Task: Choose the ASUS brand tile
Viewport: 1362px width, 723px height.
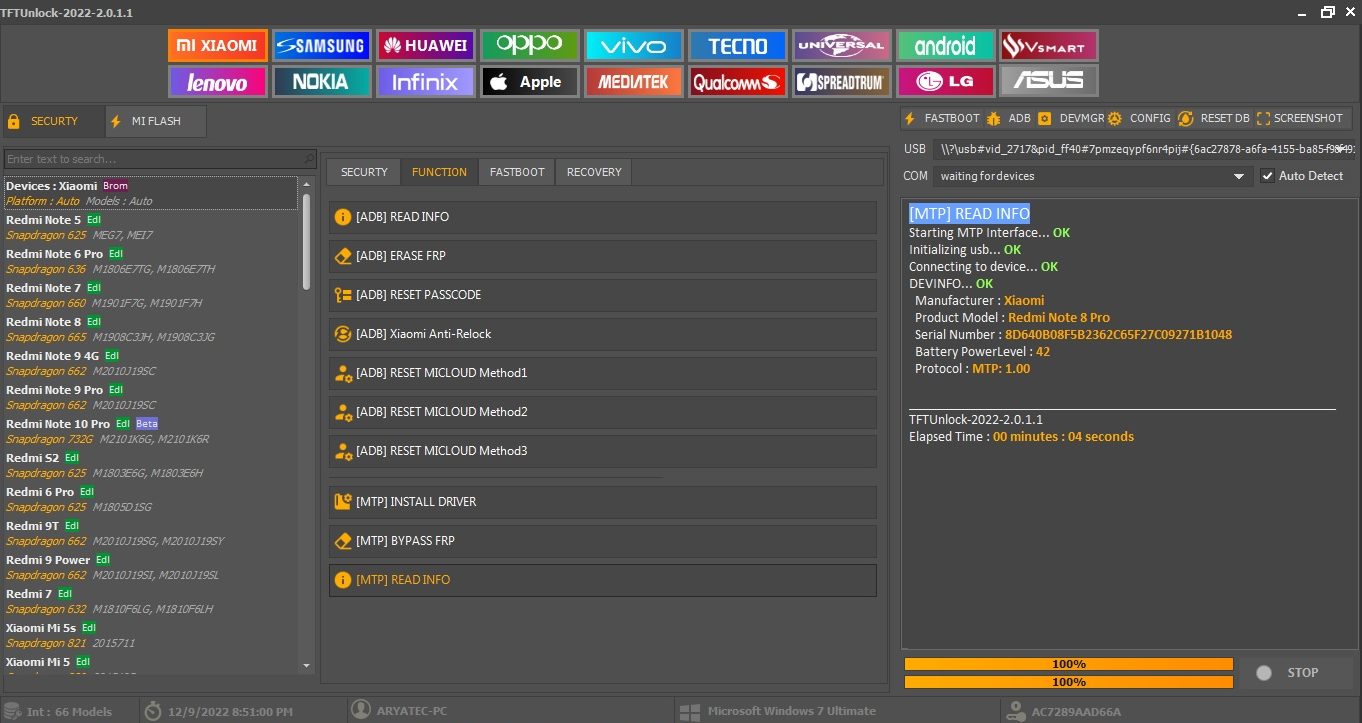Action: 1049,81
